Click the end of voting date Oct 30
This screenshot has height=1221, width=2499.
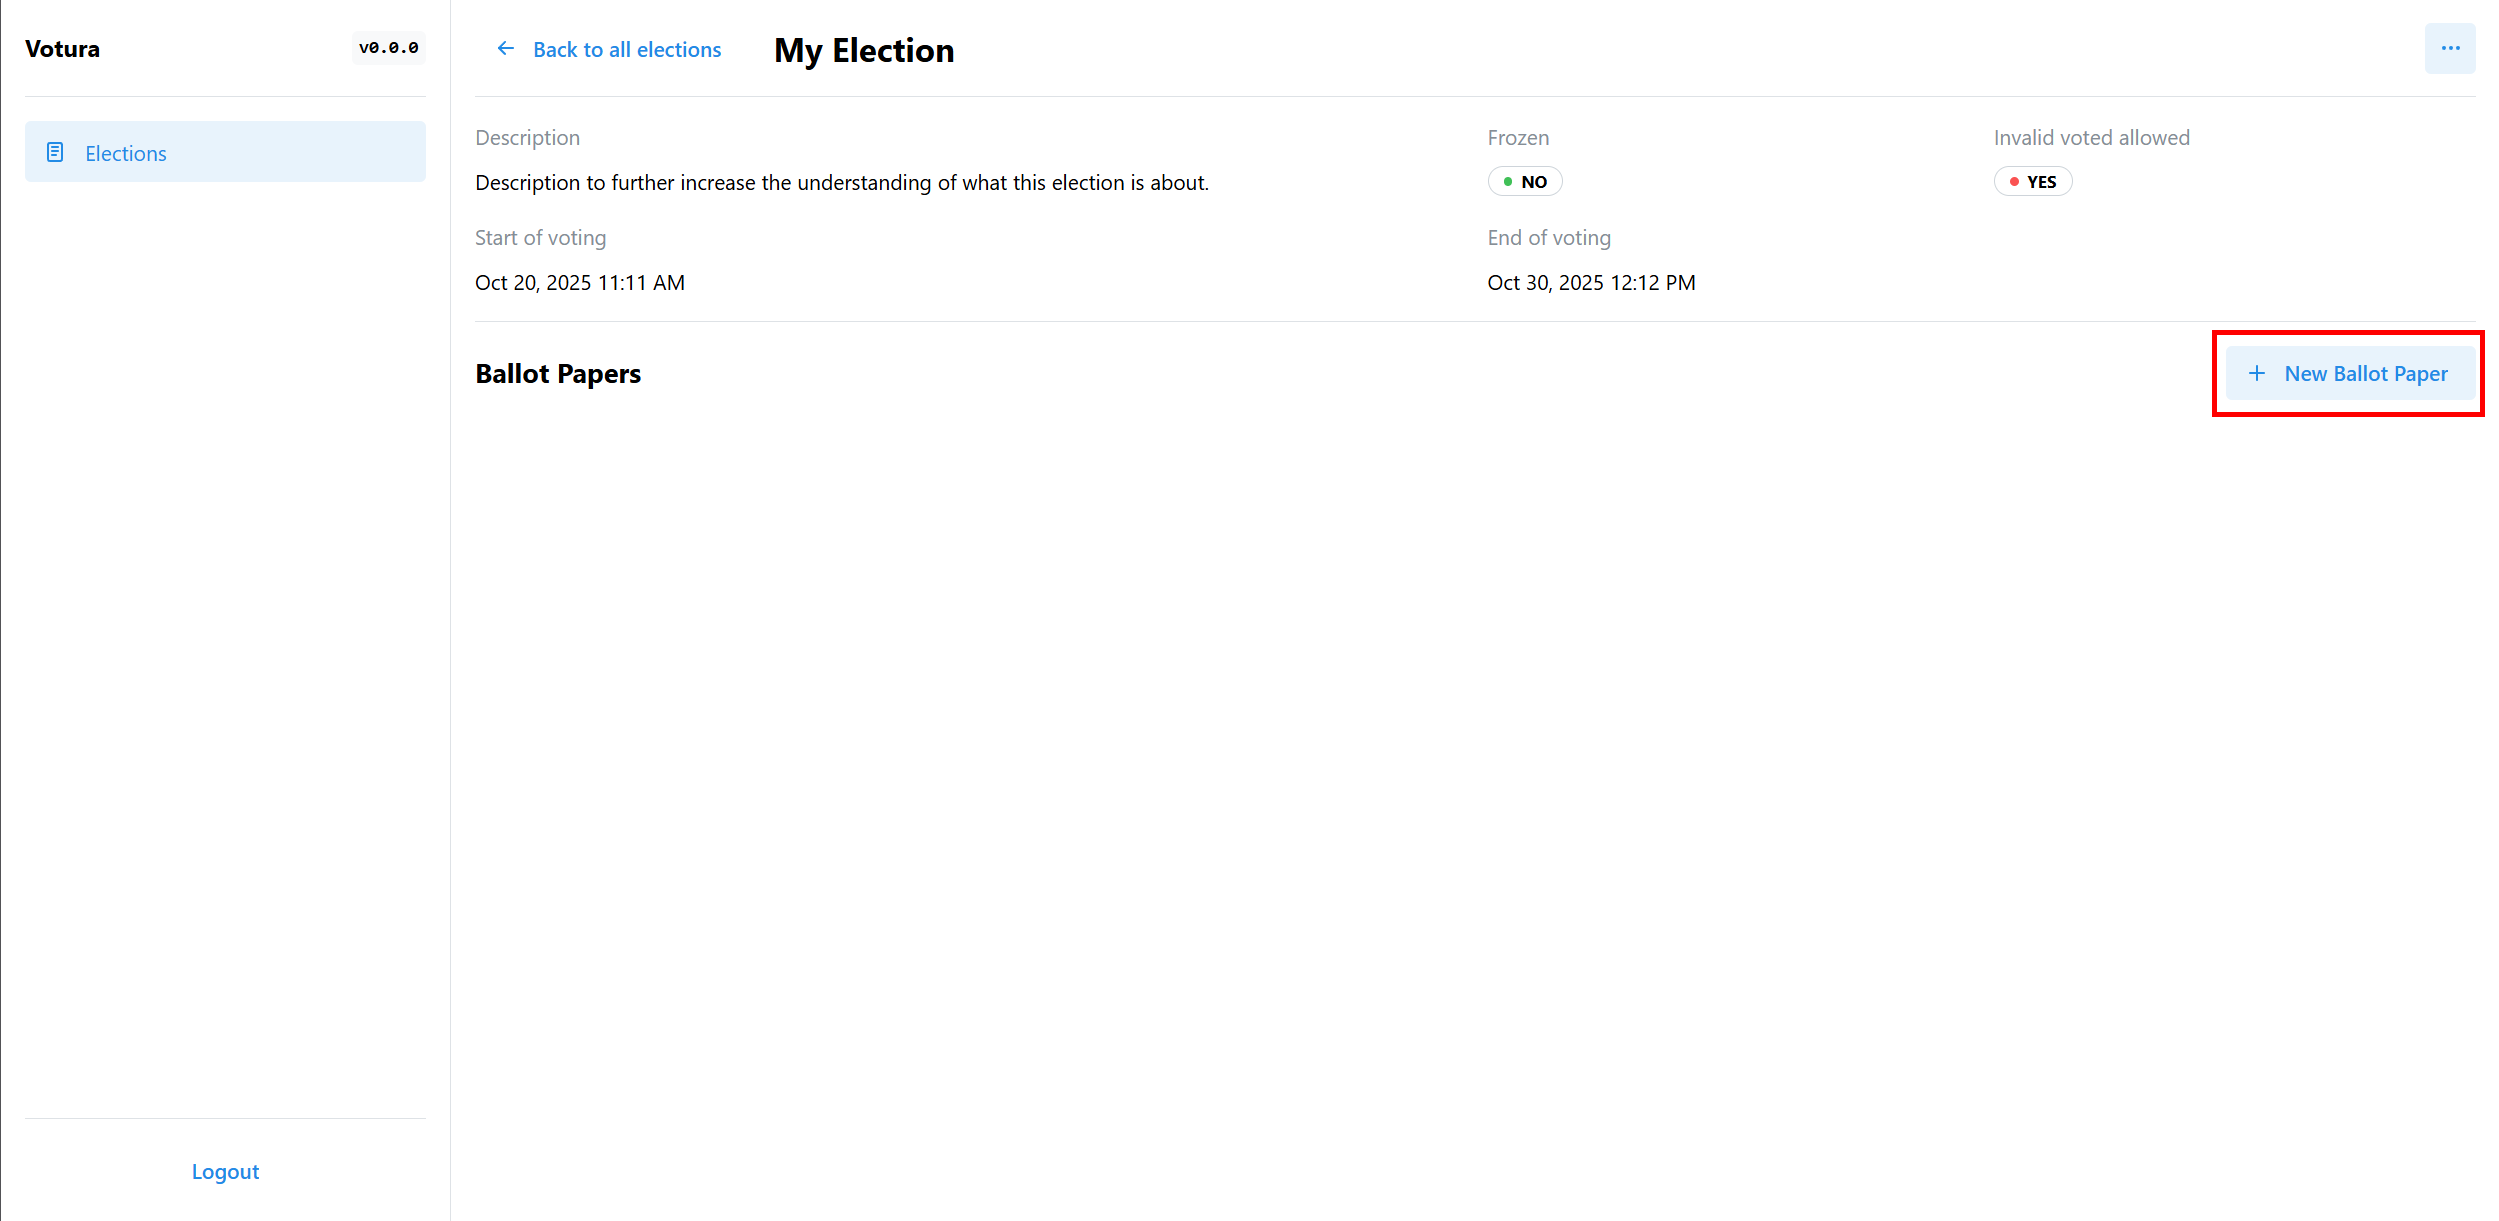click(x=1591, y=283)
